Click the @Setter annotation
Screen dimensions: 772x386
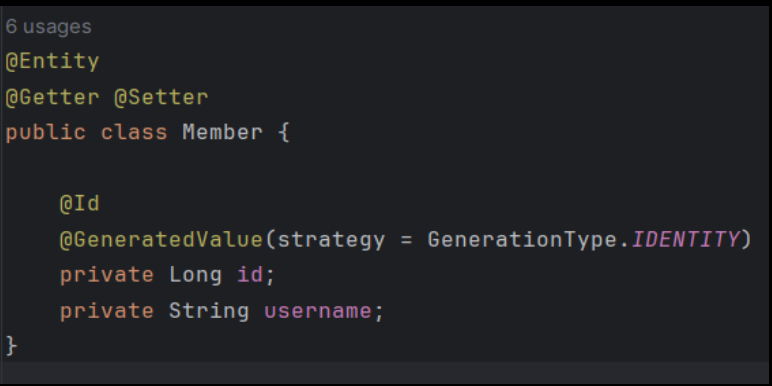coord(161,97)
